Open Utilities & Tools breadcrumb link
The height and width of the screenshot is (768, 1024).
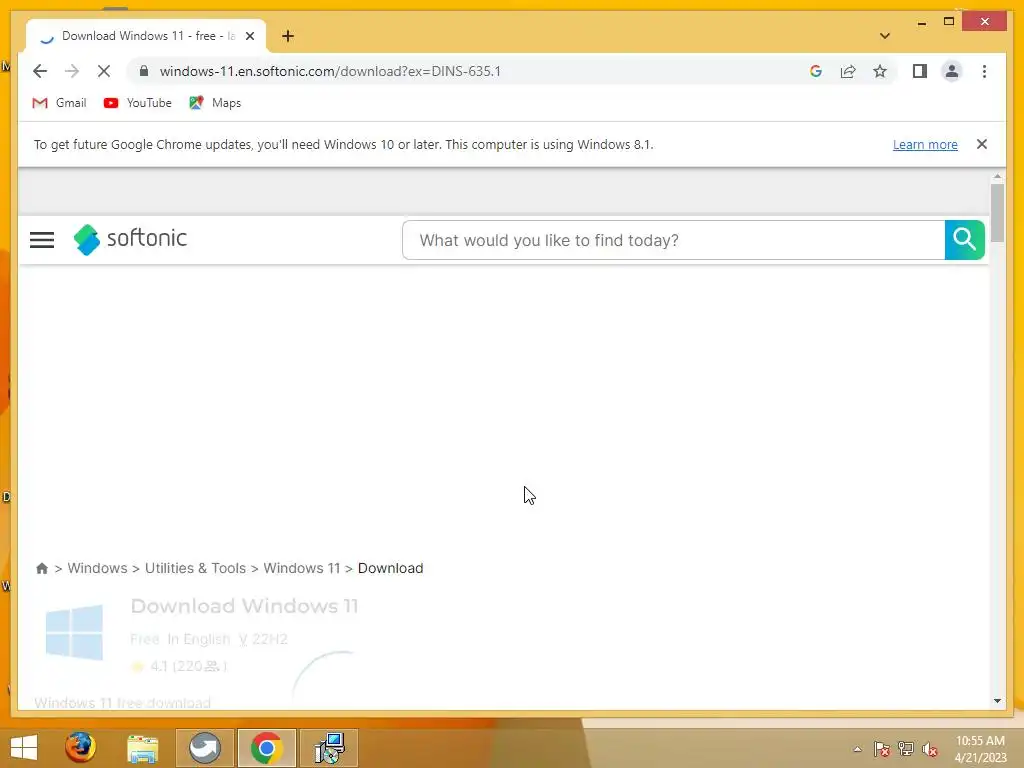(x=195, y=568)
